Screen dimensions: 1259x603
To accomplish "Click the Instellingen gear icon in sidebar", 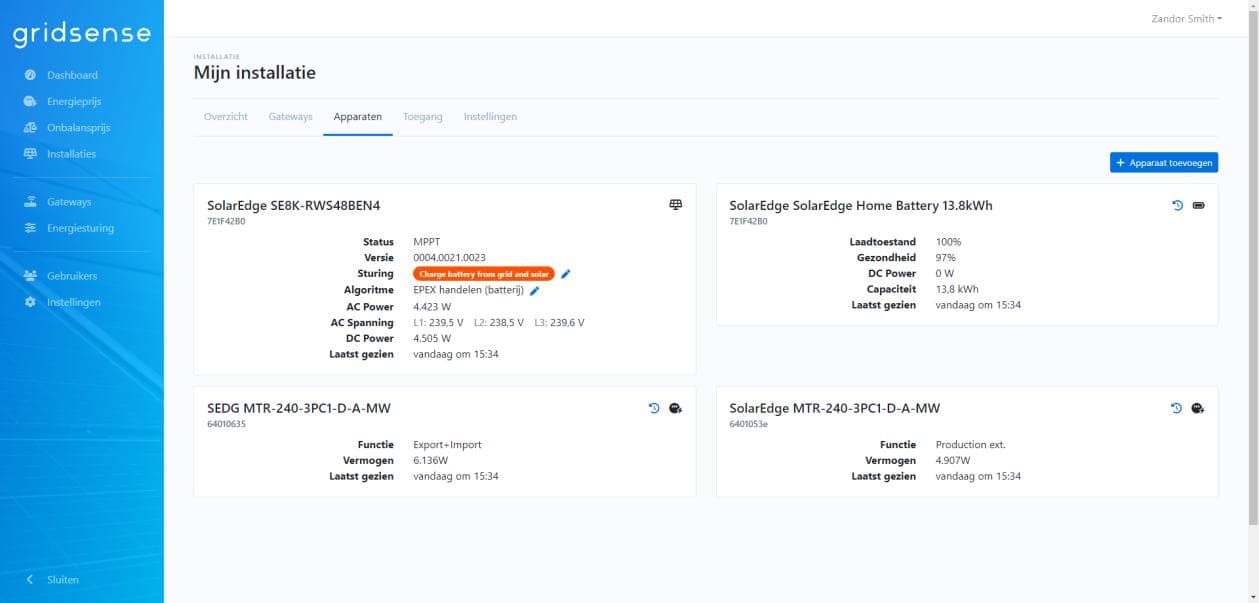I will tap(30, 302).
